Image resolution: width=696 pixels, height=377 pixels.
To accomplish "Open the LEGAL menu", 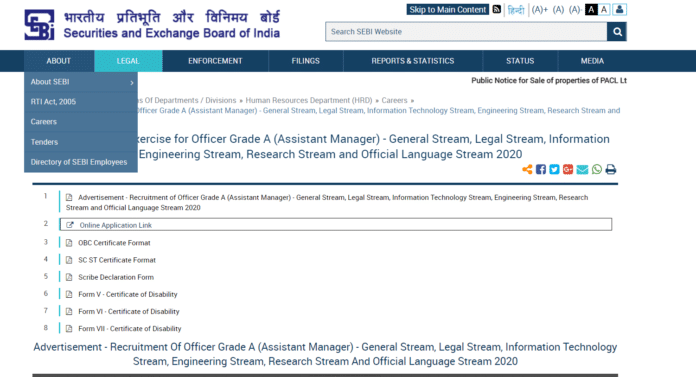I will (x=128, y=61).
